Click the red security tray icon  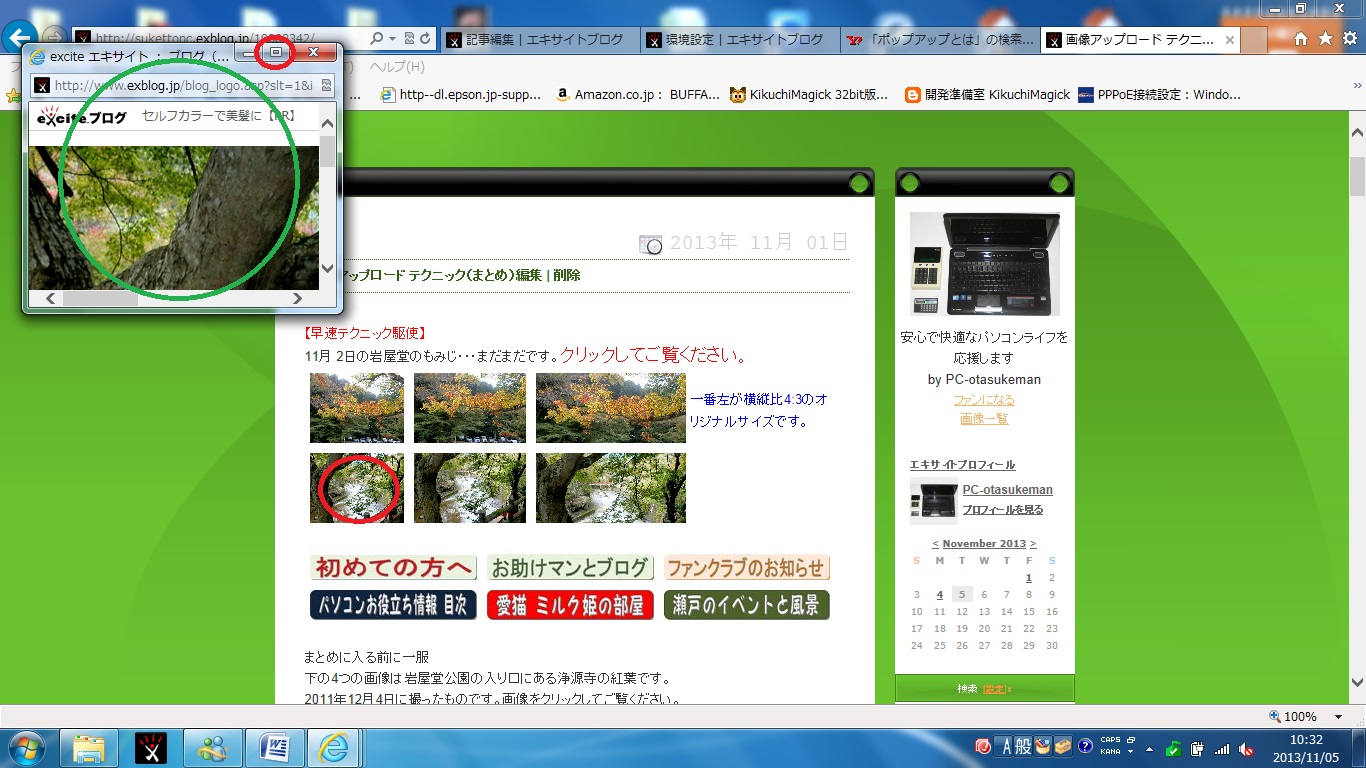pos(983,746)
